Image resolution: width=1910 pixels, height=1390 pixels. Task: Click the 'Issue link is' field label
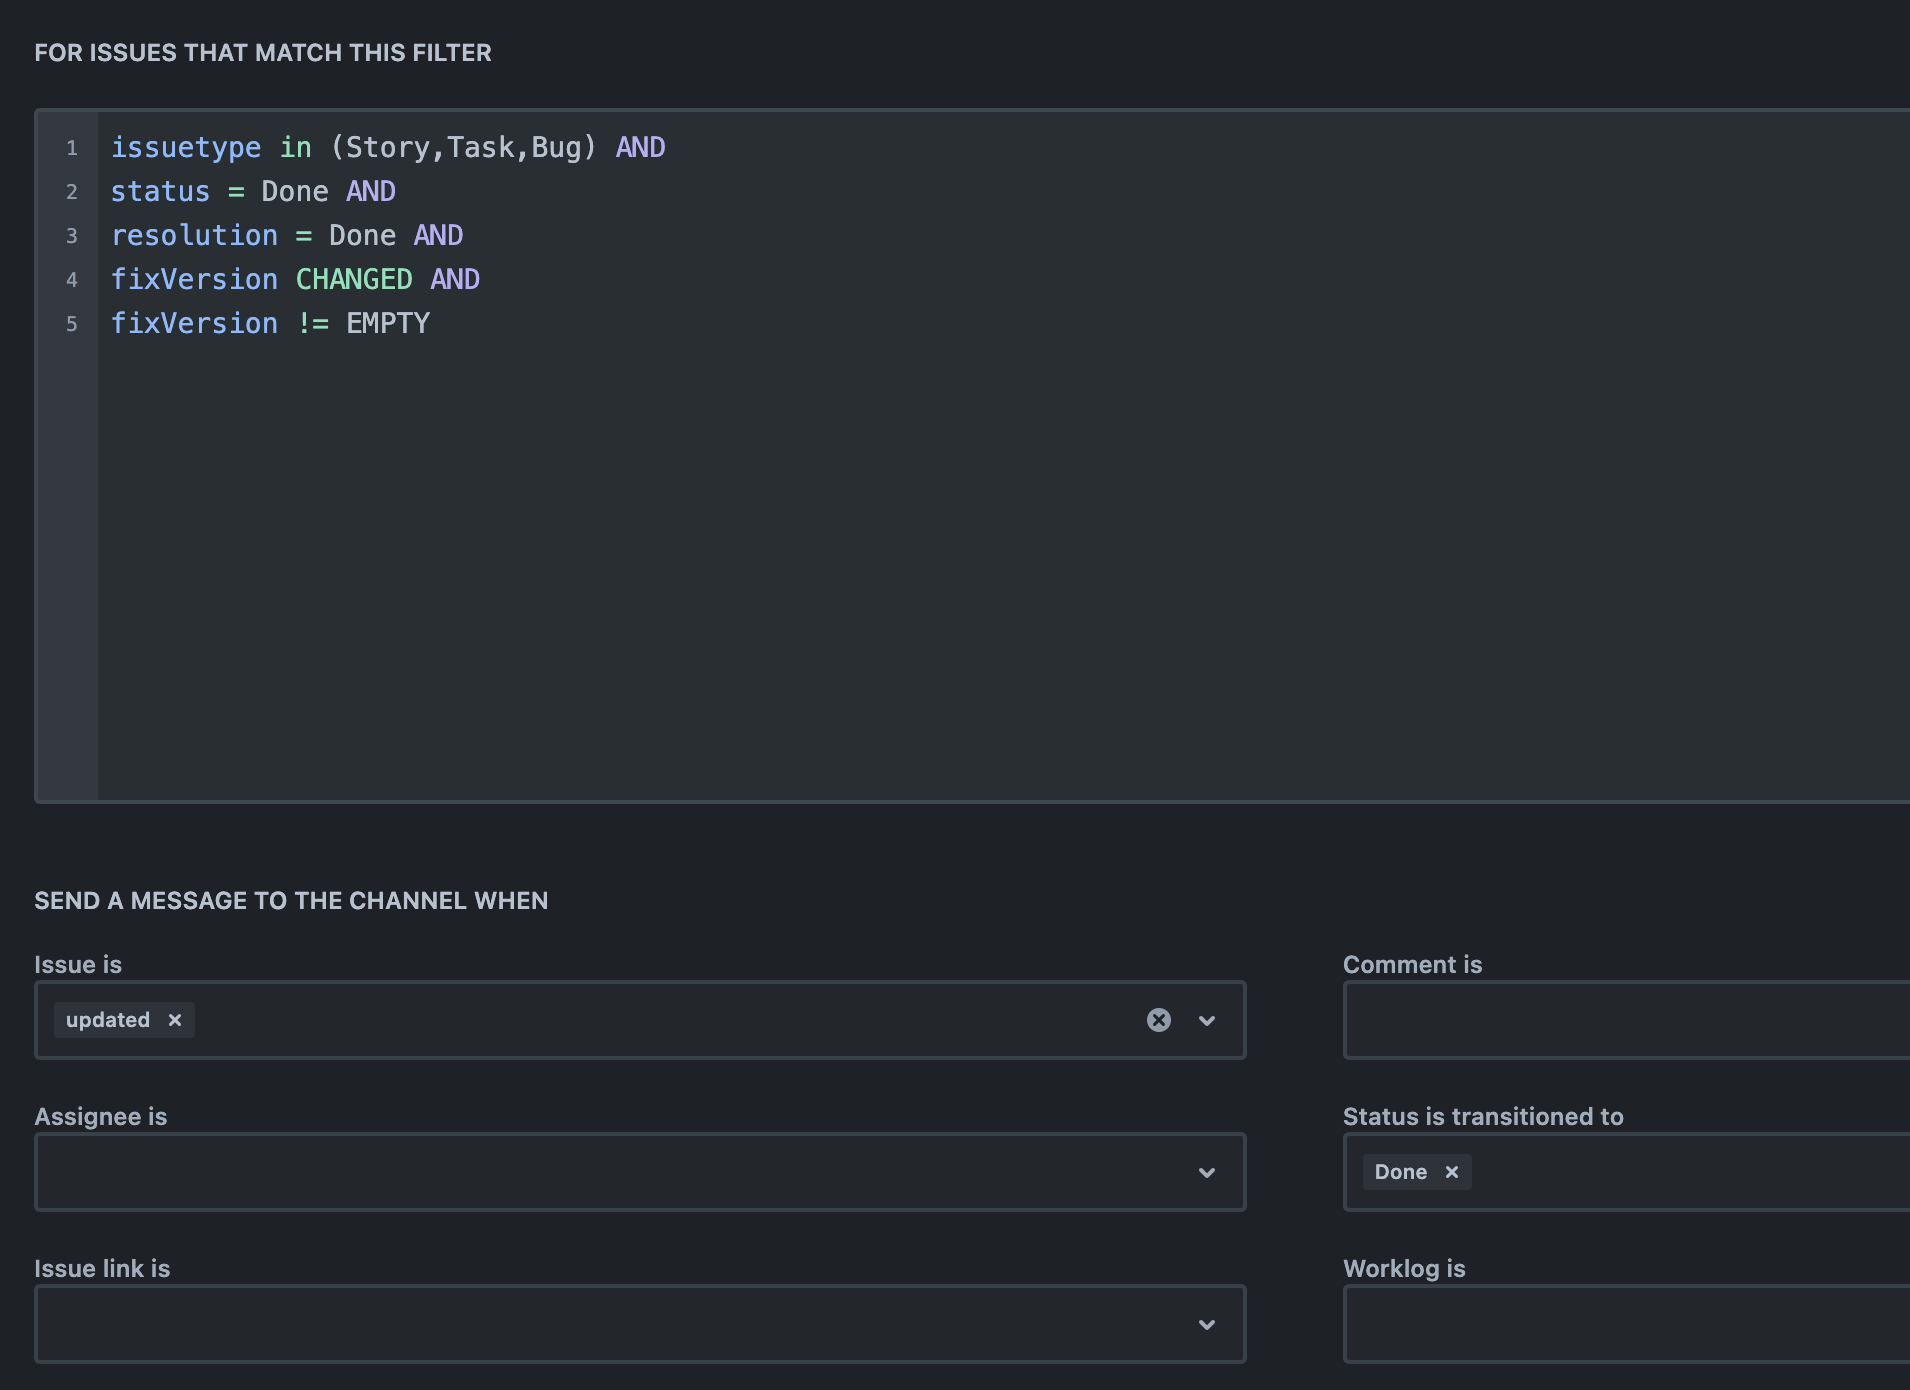pyautogui.click(x=102, y=1269)
